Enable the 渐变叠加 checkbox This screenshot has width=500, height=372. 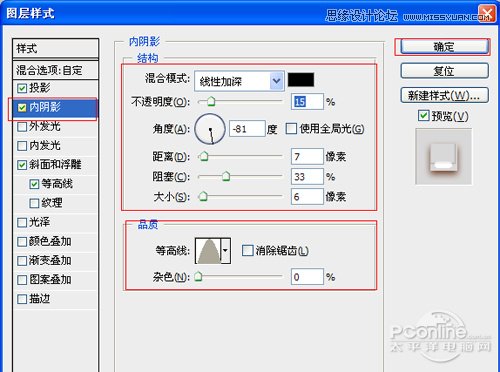pos(22,261)
